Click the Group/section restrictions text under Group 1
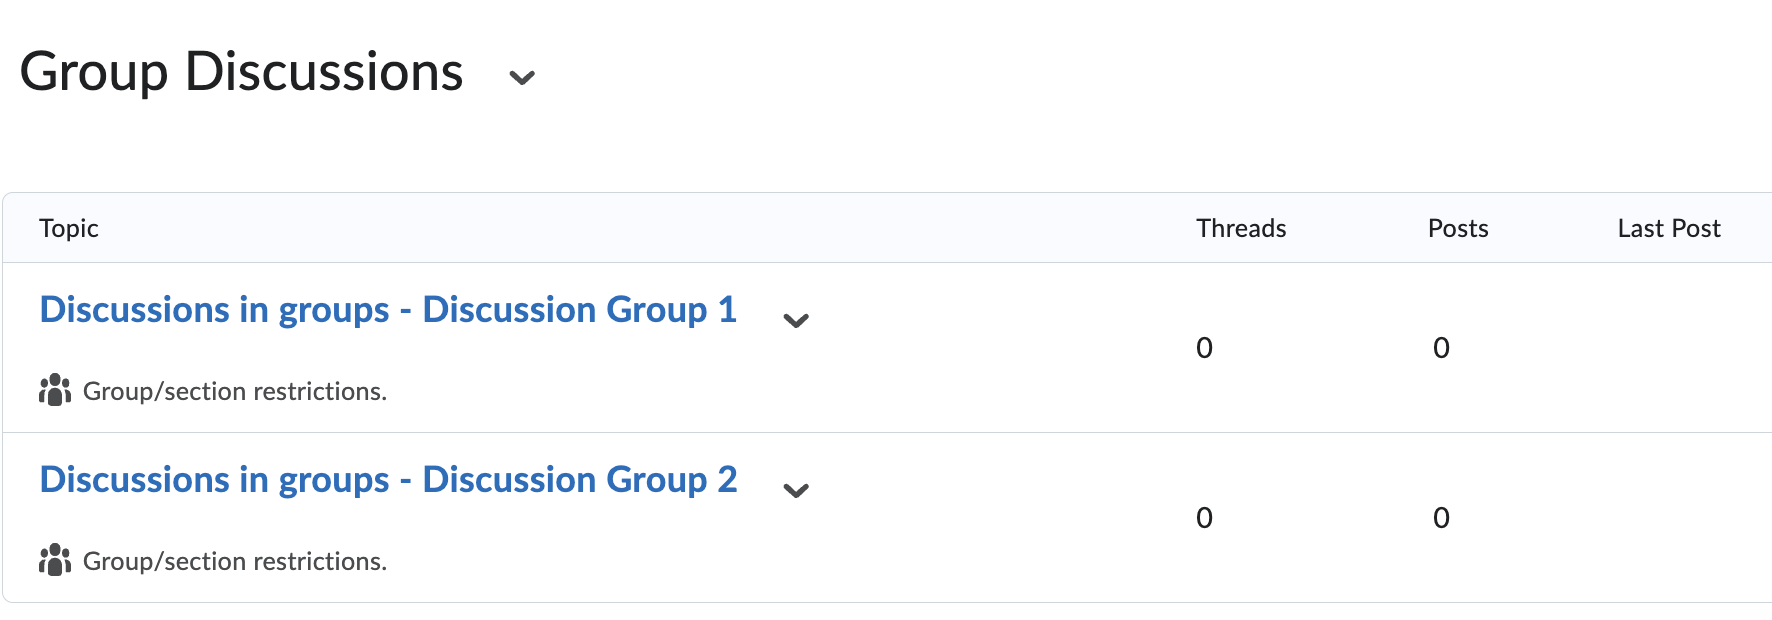 236,390
